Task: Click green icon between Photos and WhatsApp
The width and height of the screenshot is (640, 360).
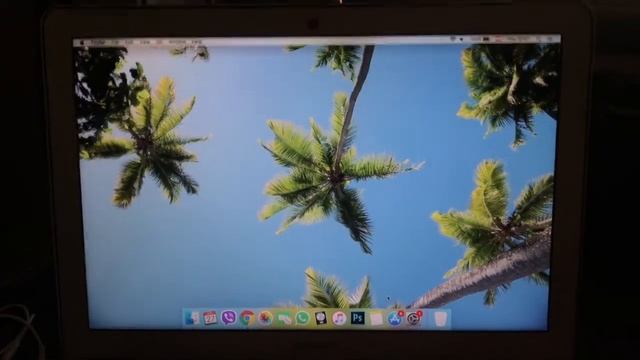Action: coord(284,318)
